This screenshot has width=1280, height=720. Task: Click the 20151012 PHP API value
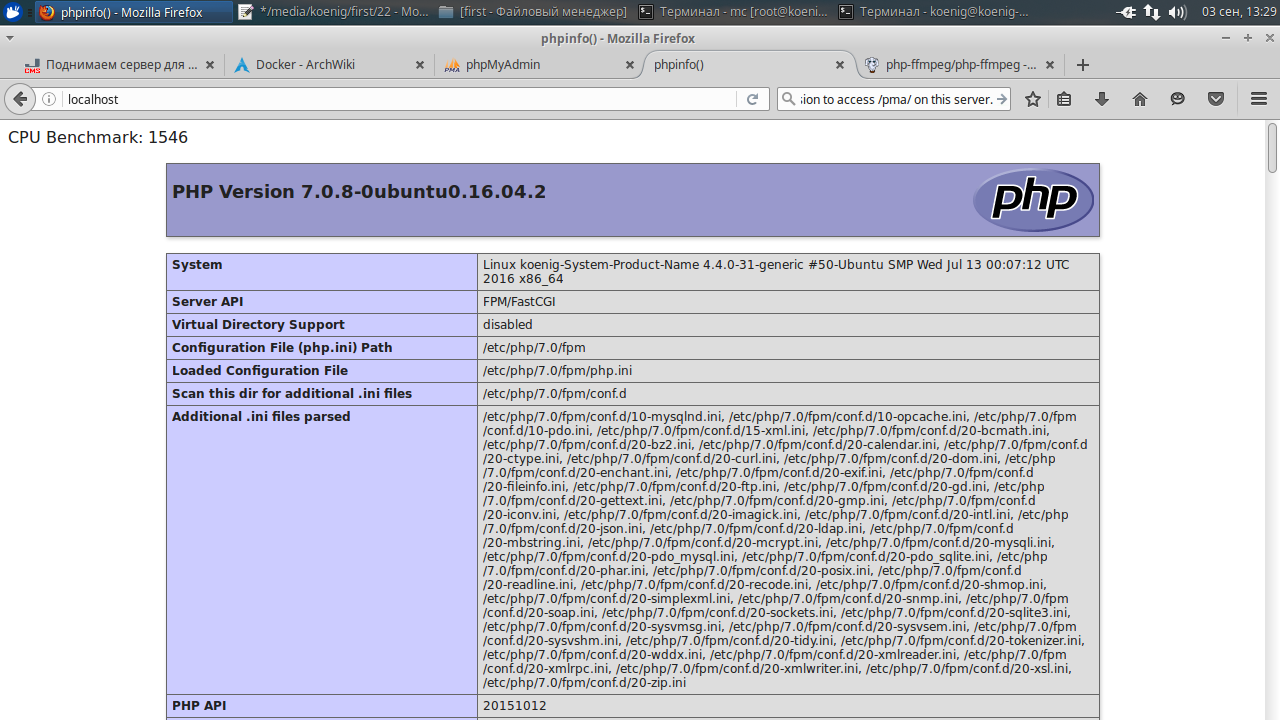tap(515, 706)
